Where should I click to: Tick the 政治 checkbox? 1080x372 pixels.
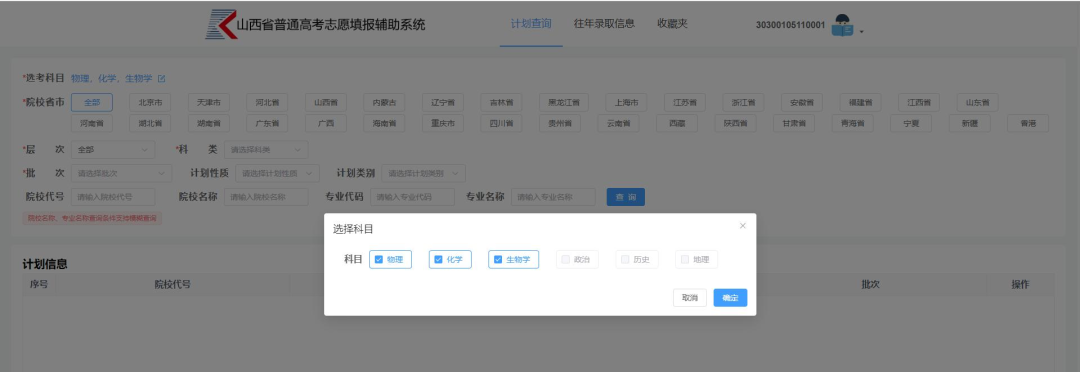pos(565,260)
